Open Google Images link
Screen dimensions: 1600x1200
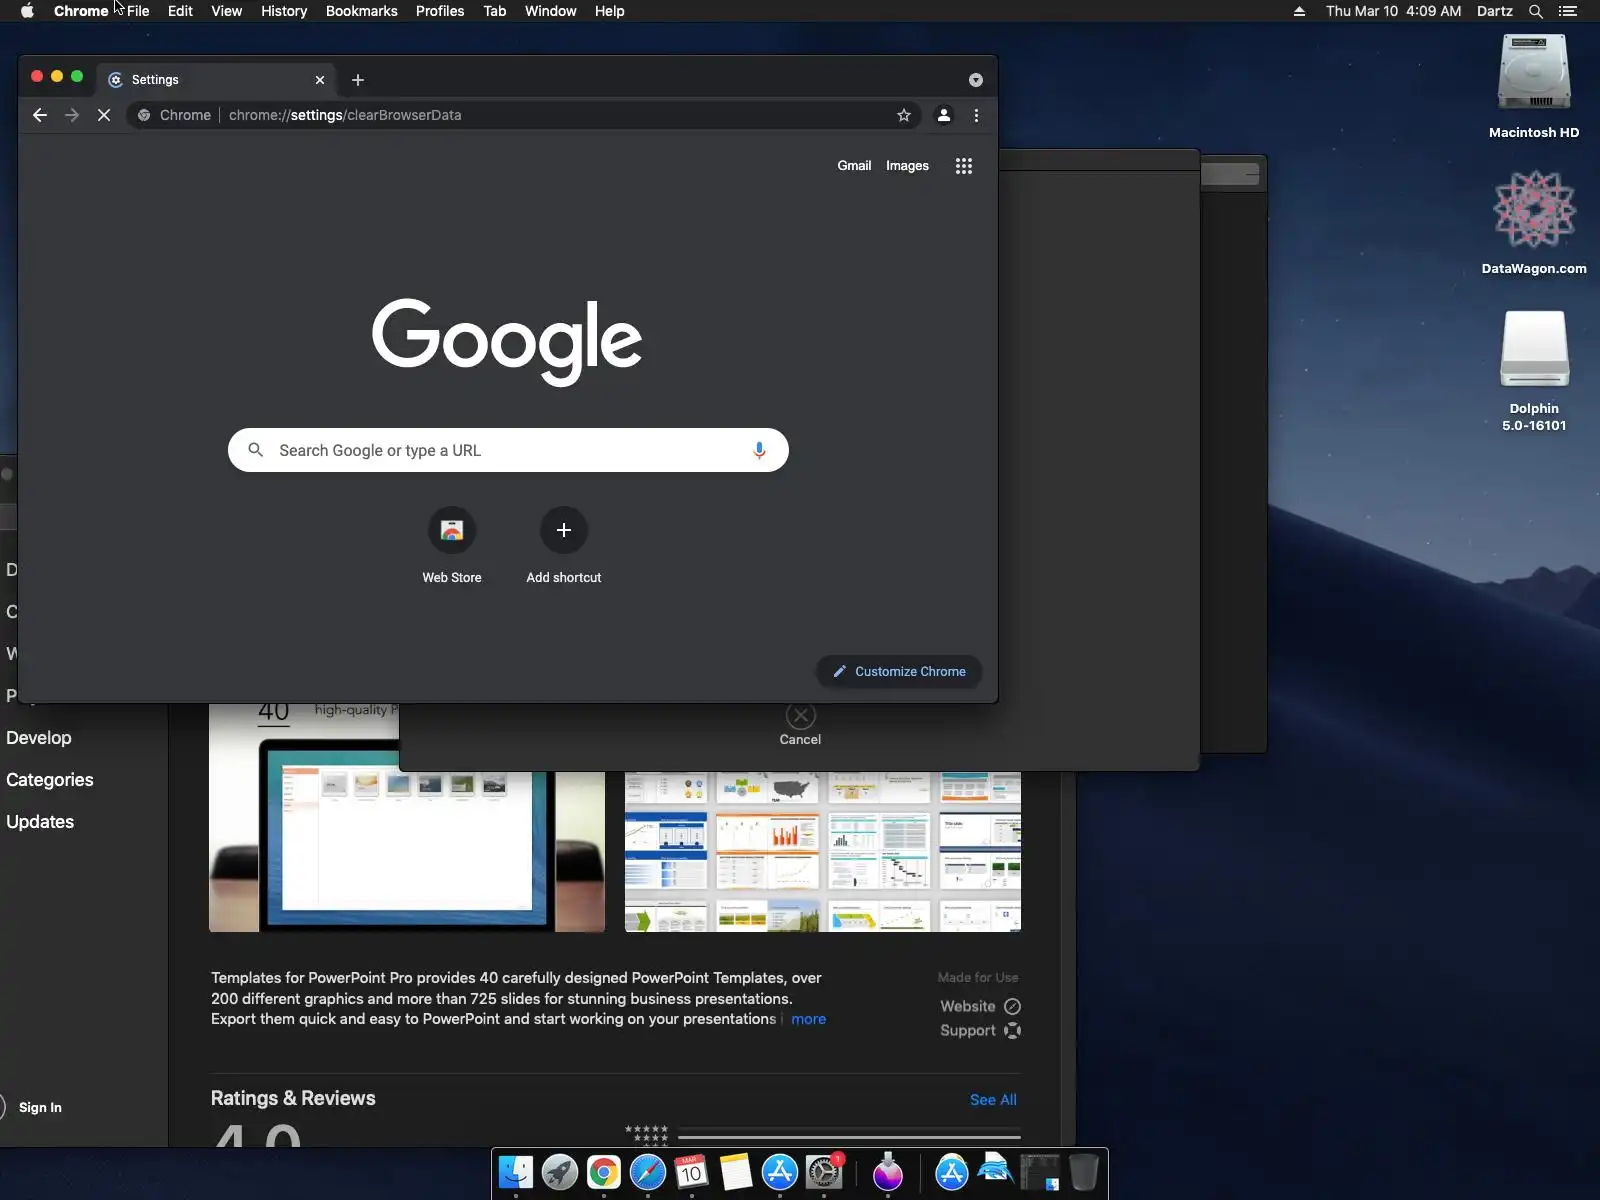click(x=907, y=166)
